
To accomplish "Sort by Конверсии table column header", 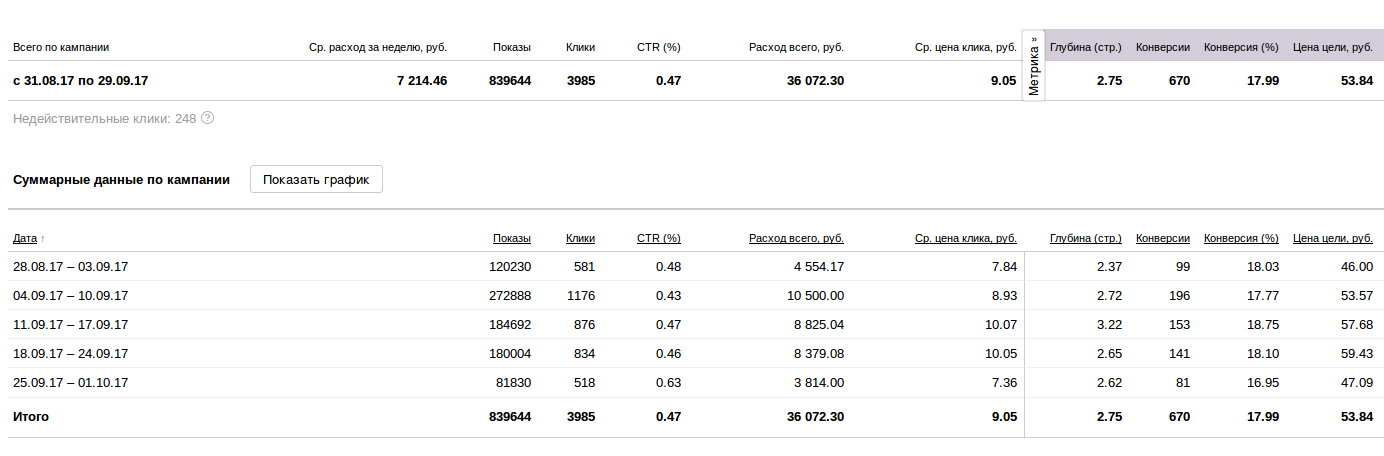I will tap(1162, 239).
